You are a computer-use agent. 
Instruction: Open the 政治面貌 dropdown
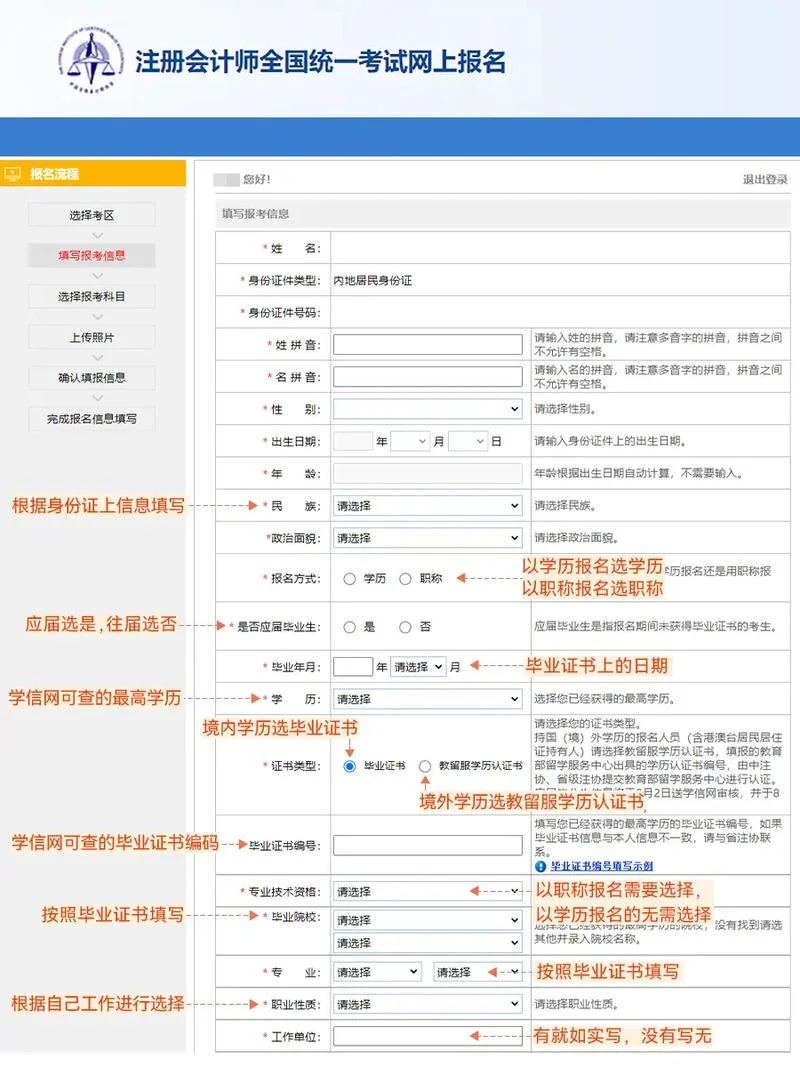(x=427, y=538)
